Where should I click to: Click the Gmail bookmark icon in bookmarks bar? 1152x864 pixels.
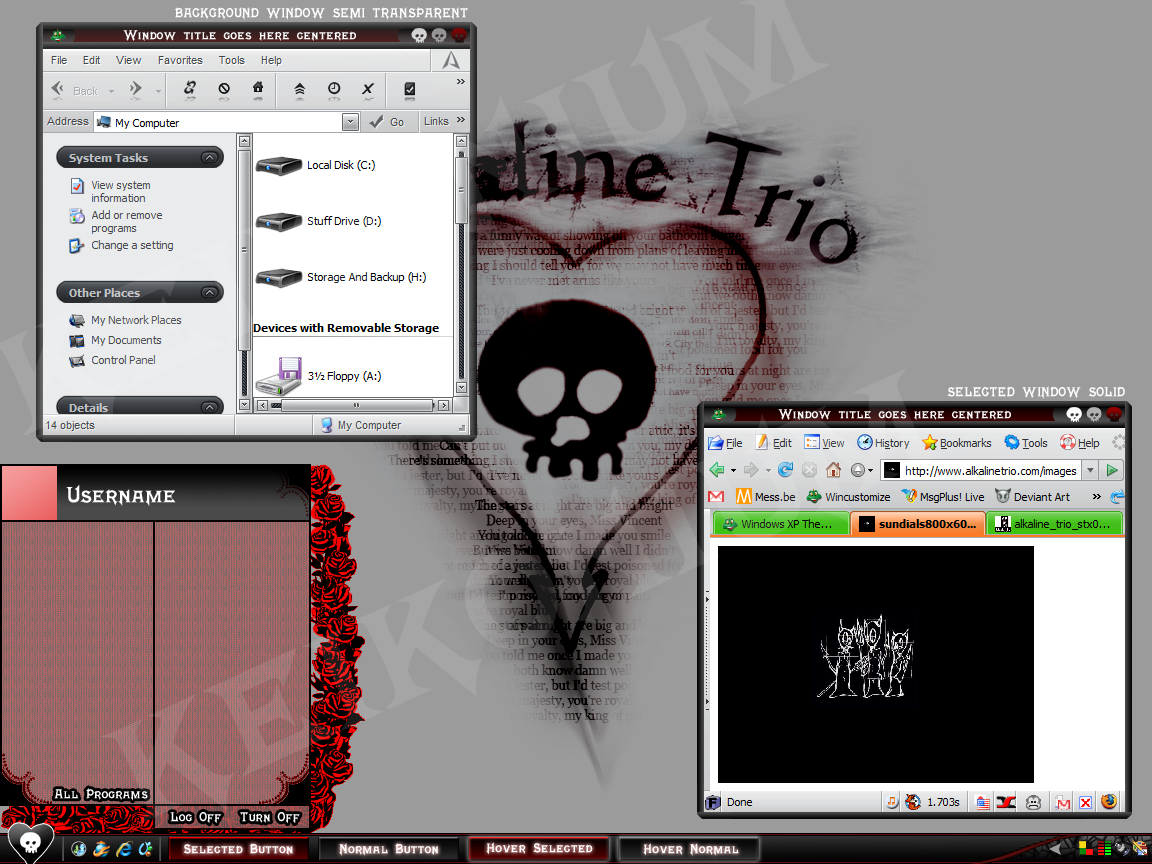click(716, 497)
